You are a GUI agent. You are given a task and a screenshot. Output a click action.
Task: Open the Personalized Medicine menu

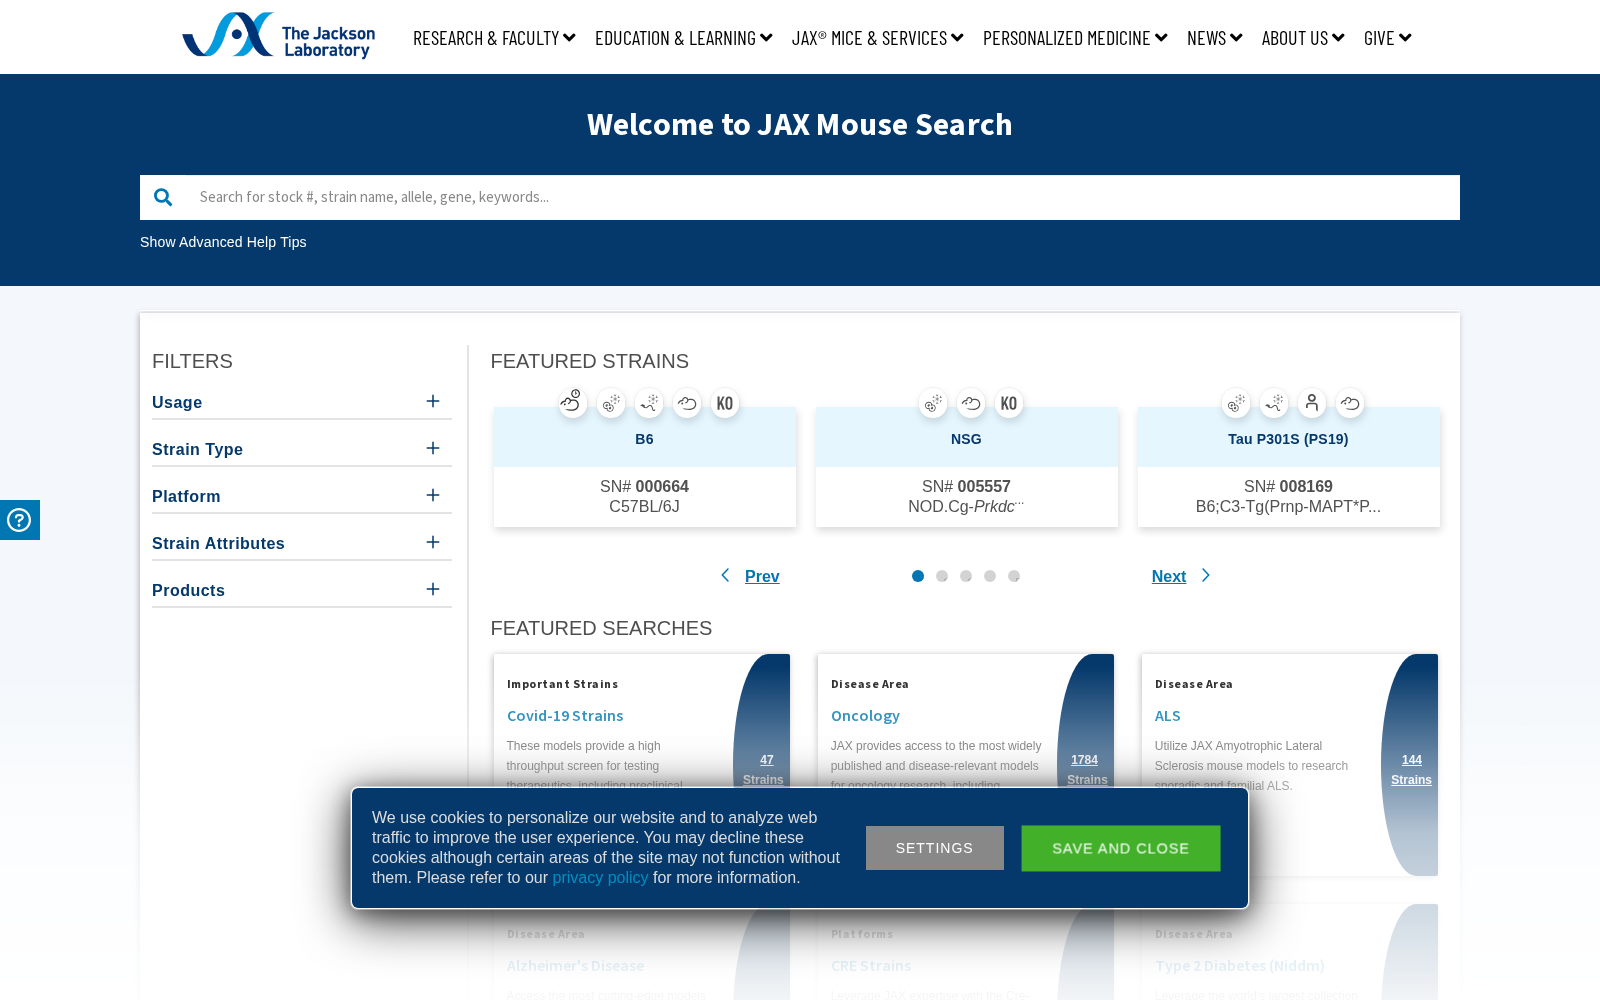point(1075,38)
